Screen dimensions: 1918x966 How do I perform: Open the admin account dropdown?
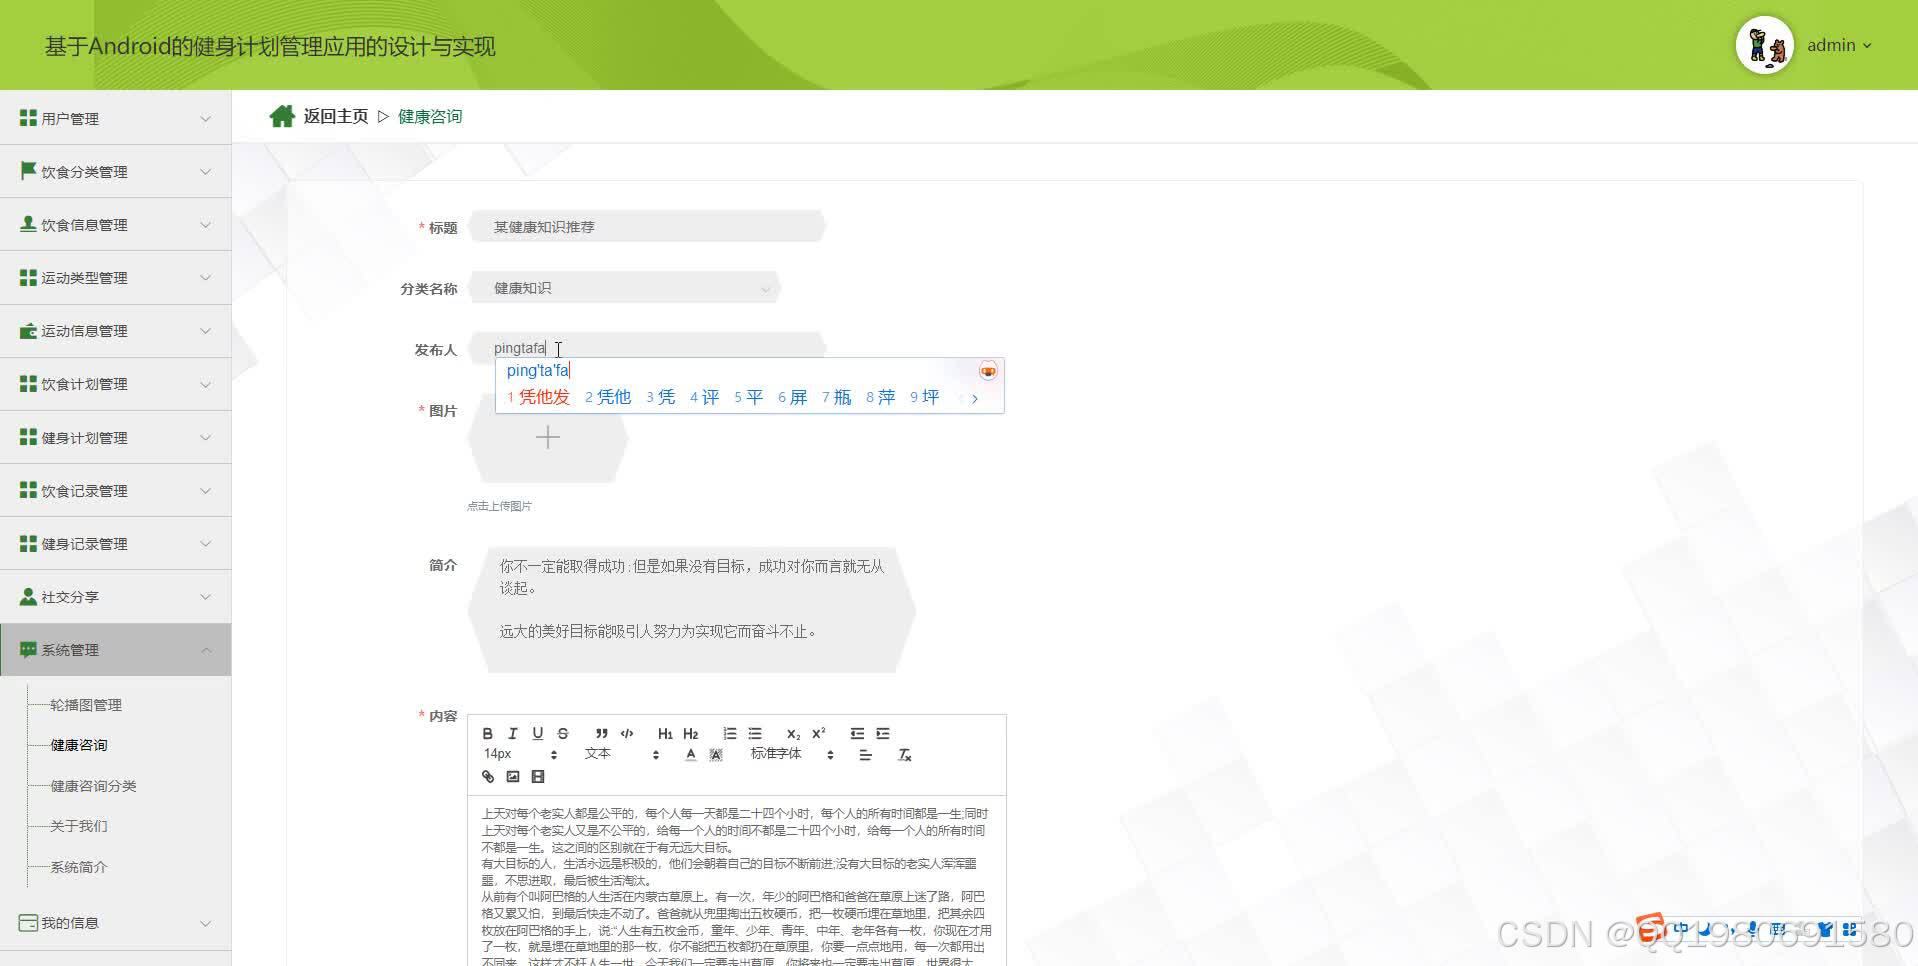(1839, 45)
